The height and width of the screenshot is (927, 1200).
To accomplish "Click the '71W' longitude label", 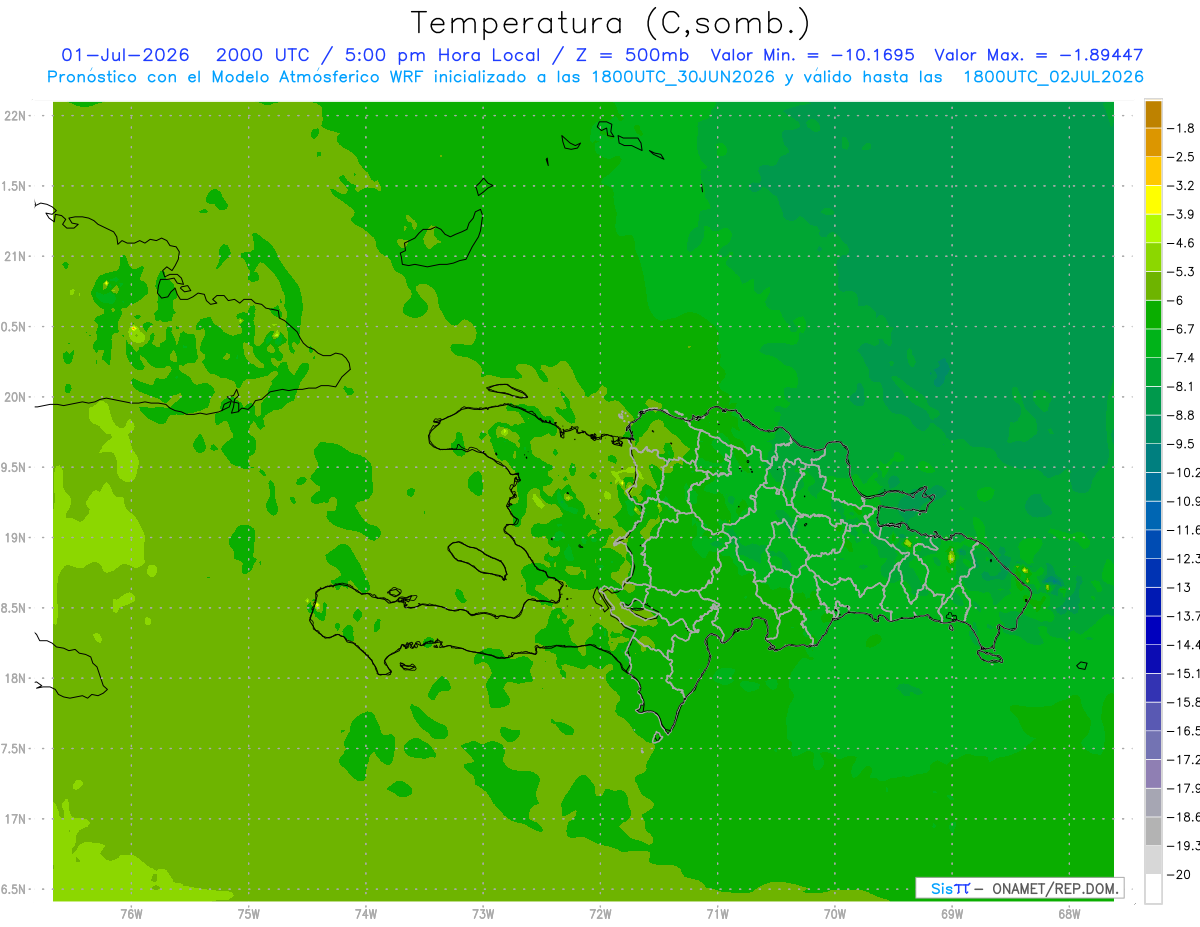I will coord(717,914).
